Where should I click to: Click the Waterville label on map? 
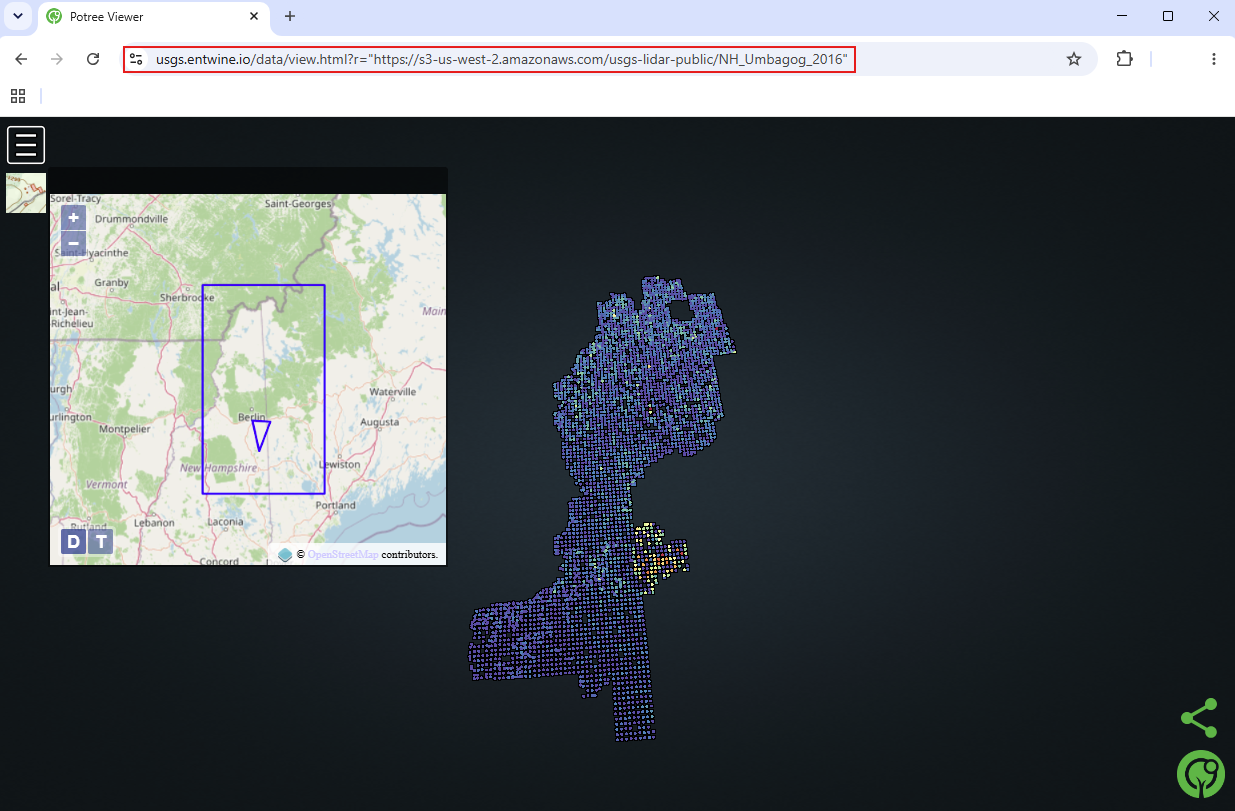point(392,391)
